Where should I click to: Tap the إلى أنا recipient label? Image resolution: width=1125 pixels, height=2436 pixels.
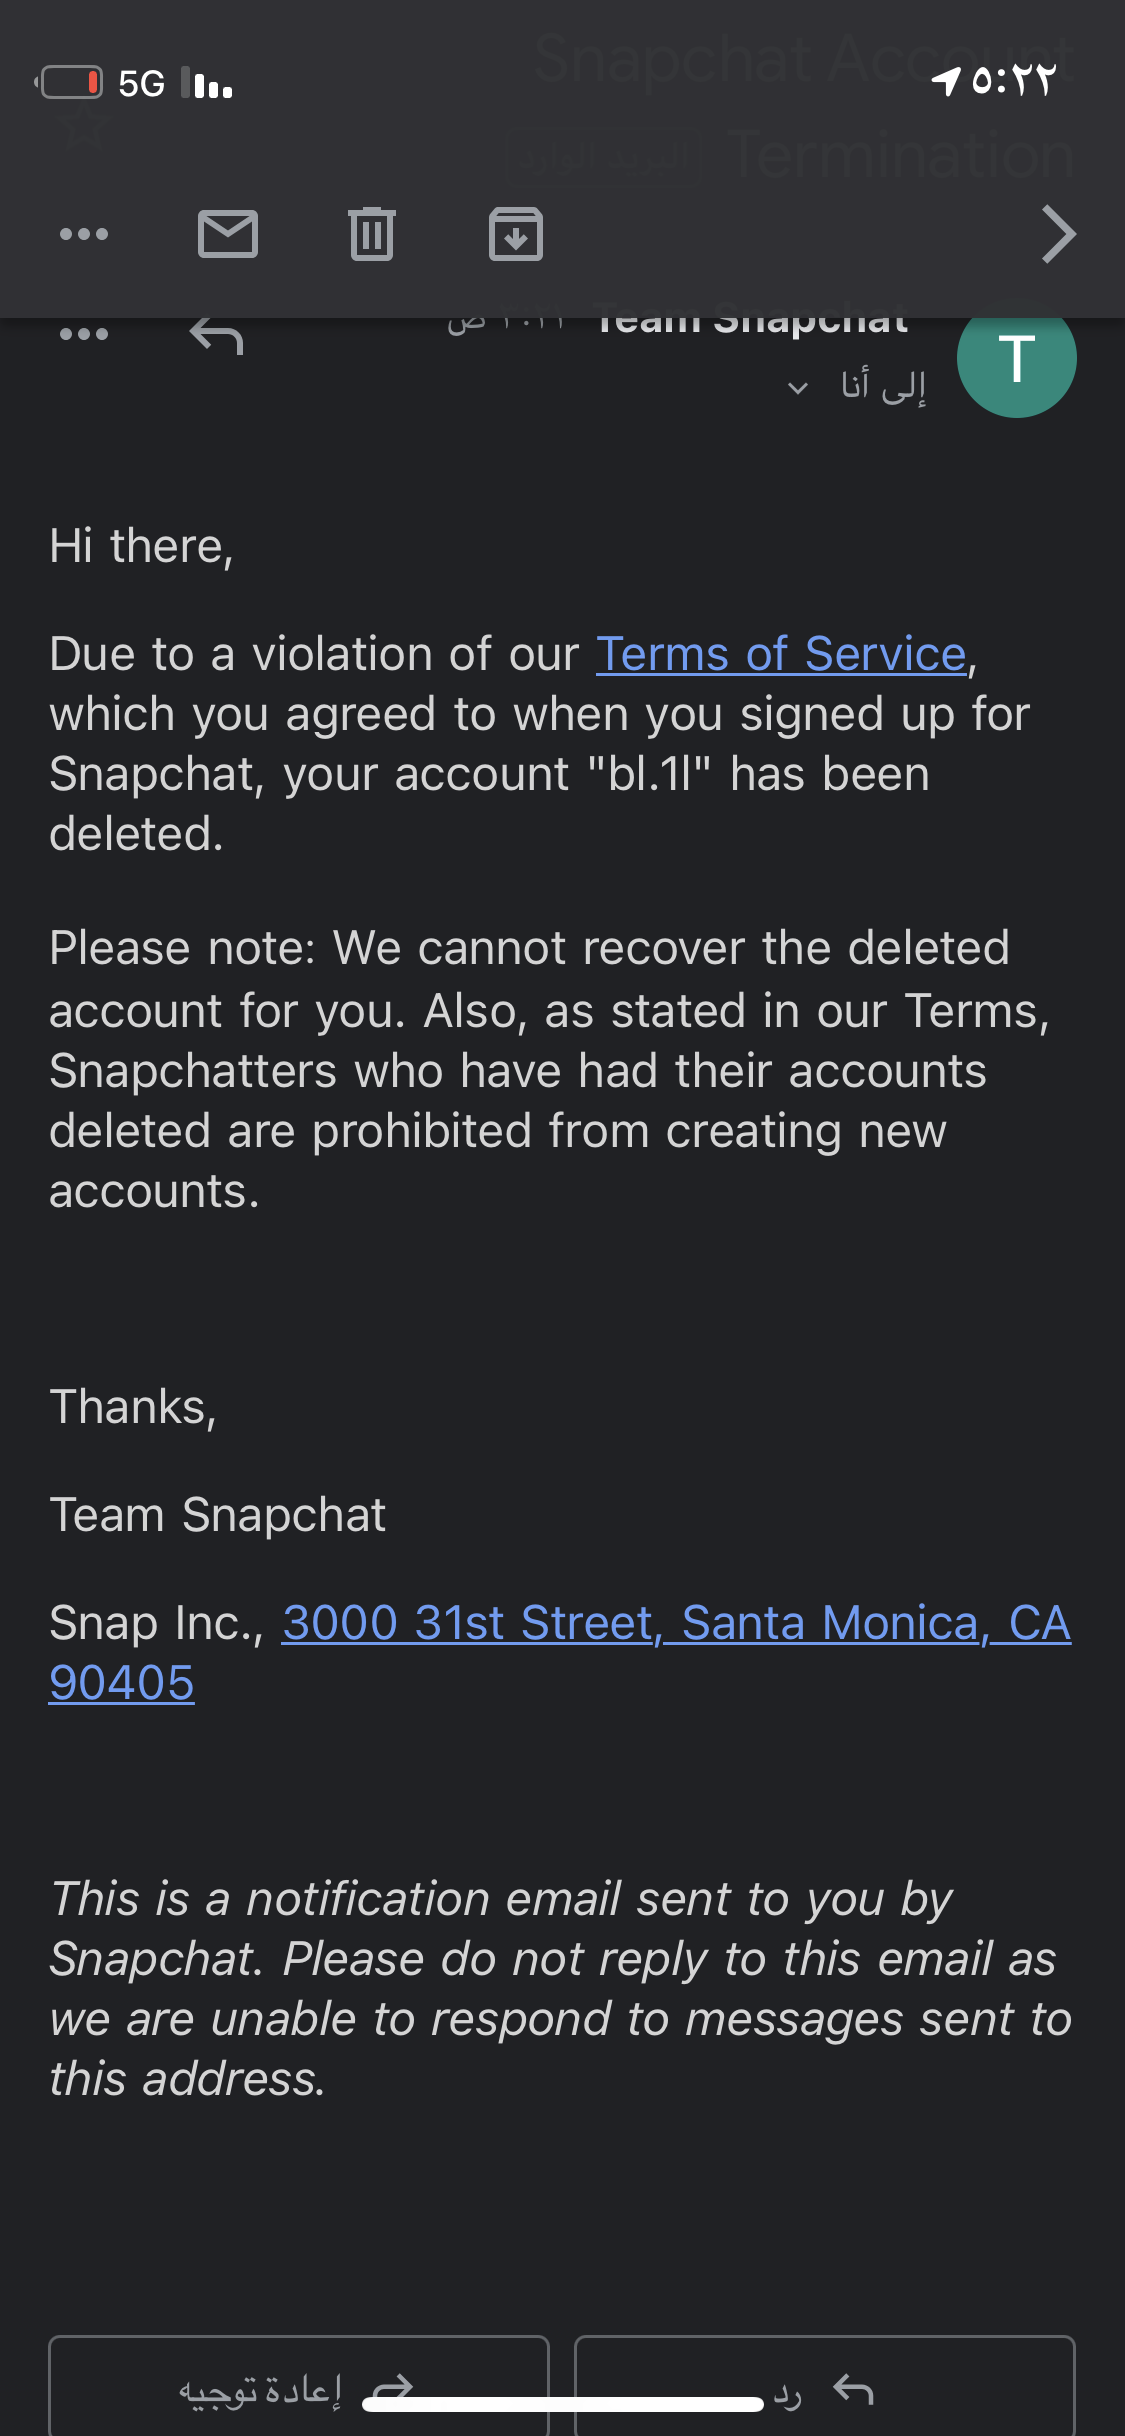[x=883, y=385]
